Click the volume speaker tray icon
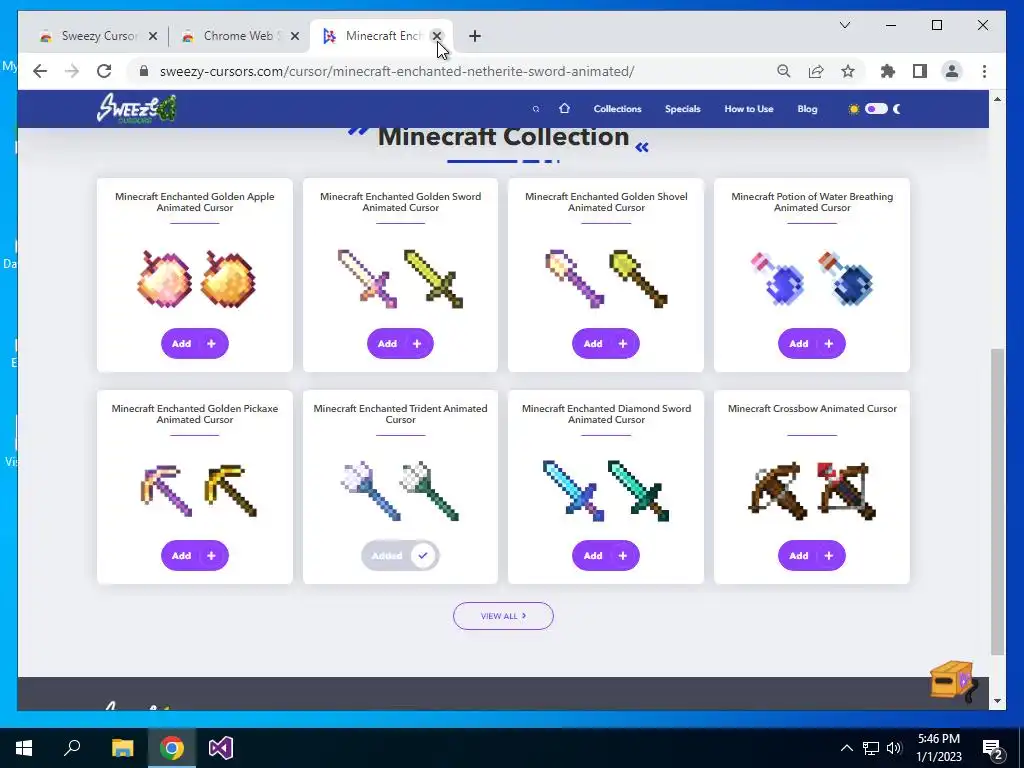 895,748
